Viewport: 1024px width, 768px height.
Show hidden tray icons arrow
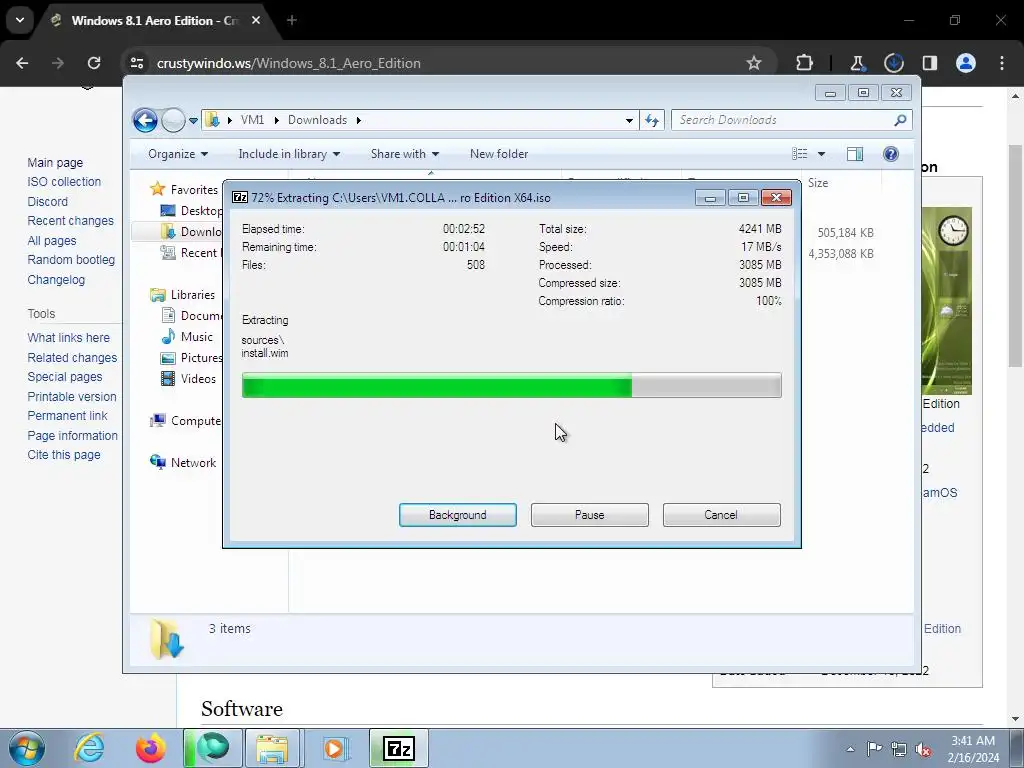(850, 749)
